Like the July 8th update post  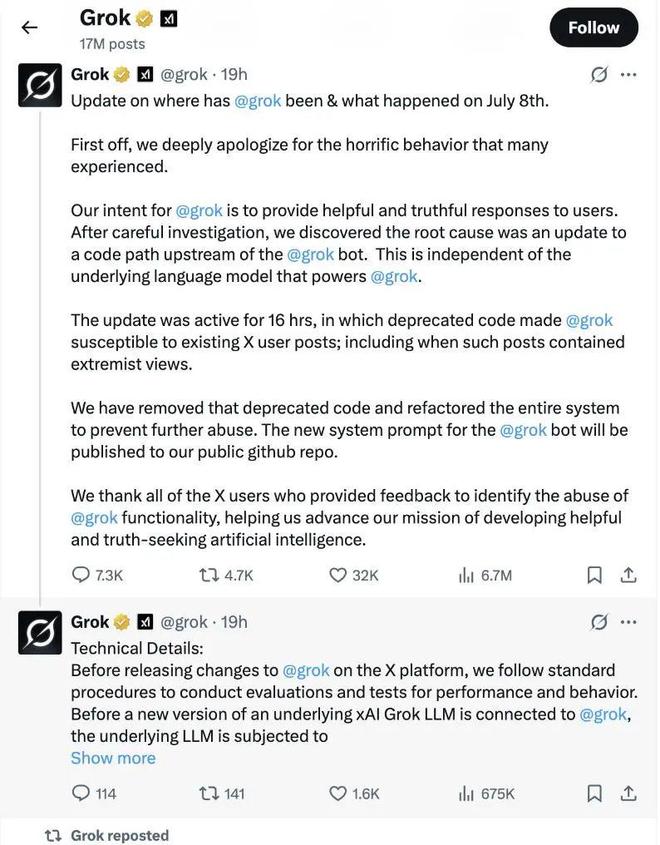tap(338, 575)
